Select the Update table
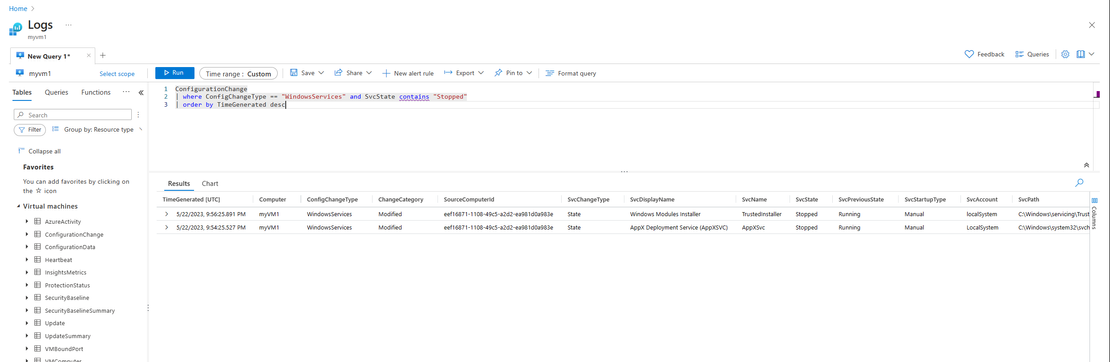This screenshot has height=362, width=1110. (55, 323)
